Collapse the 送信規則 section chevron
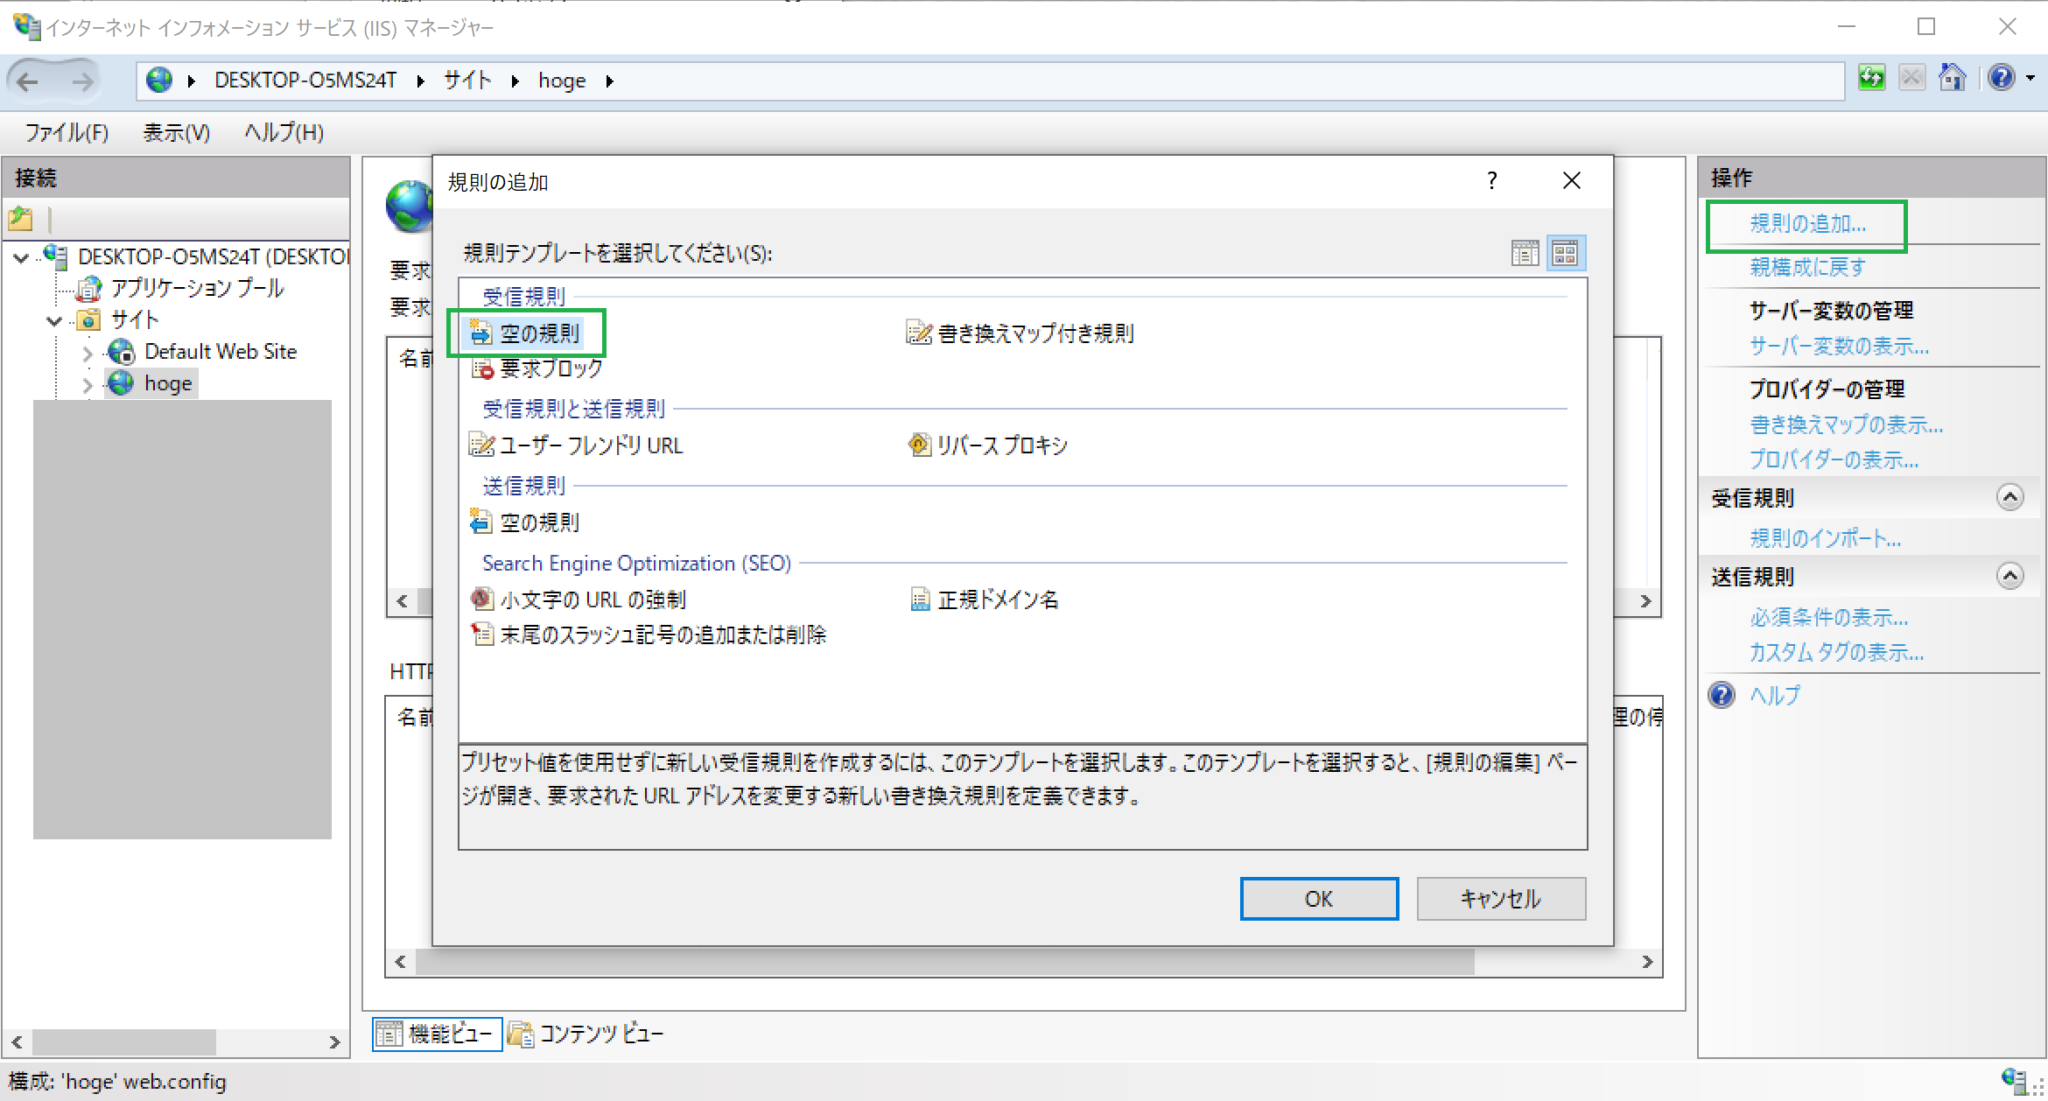 pos(2012,576)
